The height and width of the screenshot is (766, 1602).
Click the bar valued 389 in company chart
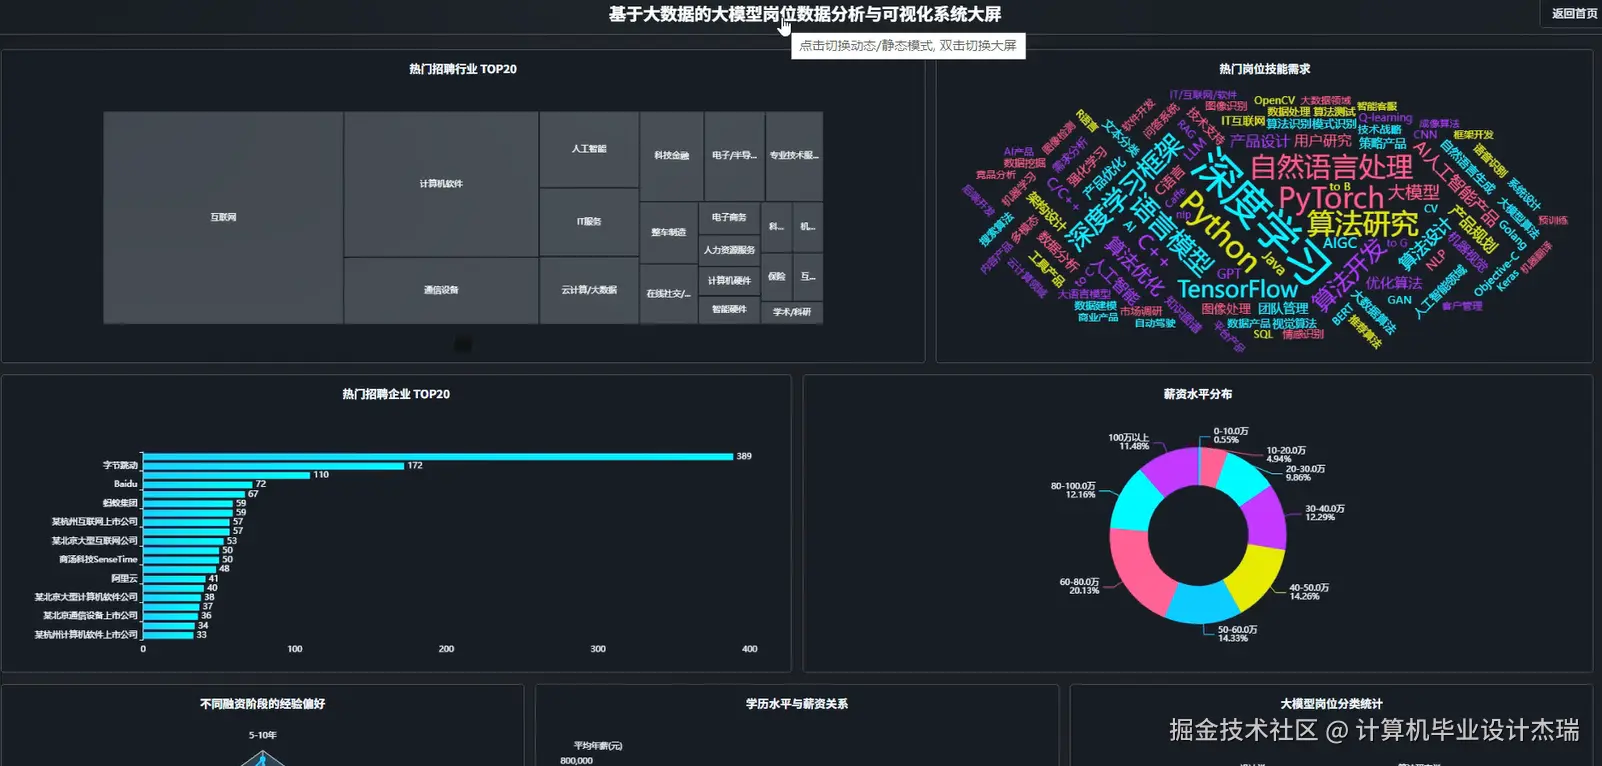438,456
